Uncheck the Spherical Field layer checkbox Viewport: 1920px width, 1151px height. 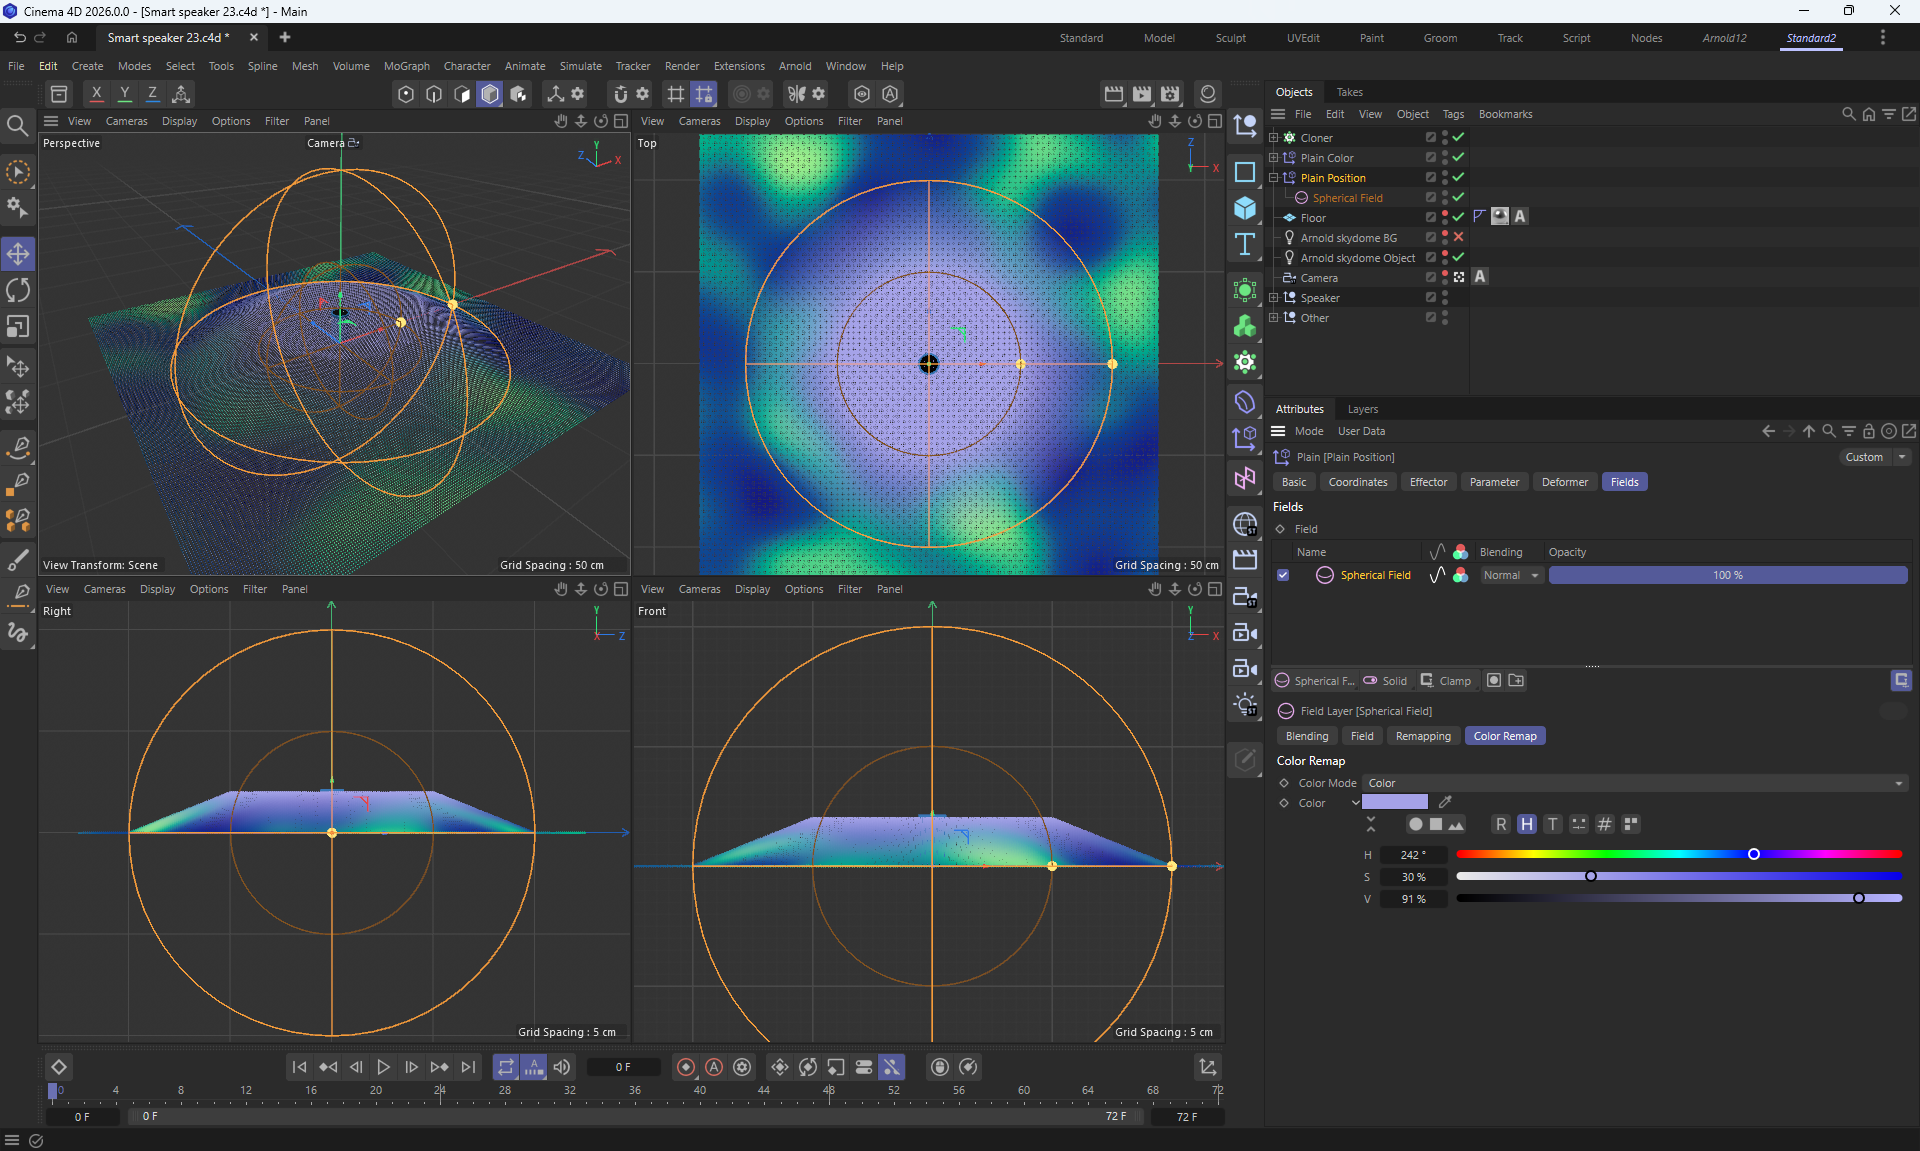click(1283, 575)
